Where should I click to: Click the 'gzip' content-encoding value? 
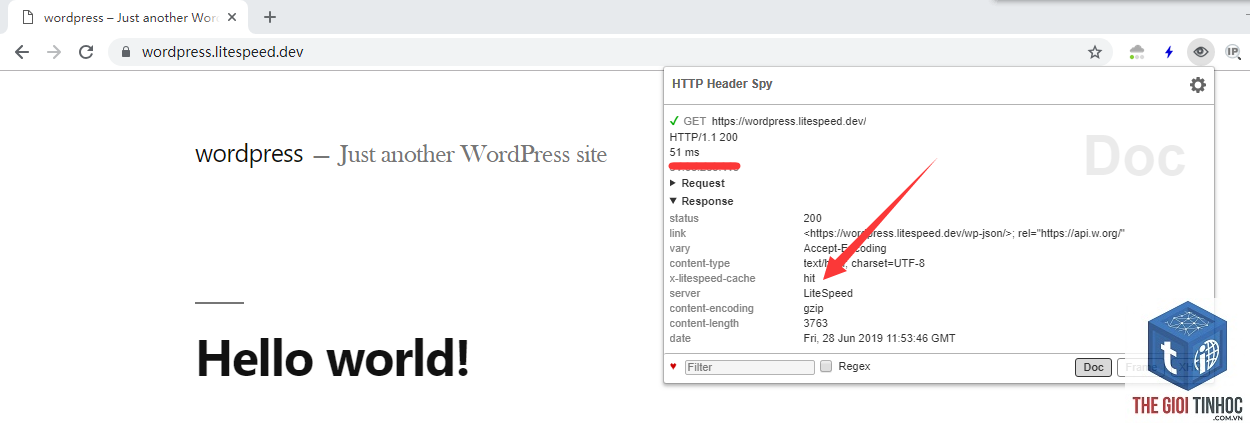tap(813, 308)
